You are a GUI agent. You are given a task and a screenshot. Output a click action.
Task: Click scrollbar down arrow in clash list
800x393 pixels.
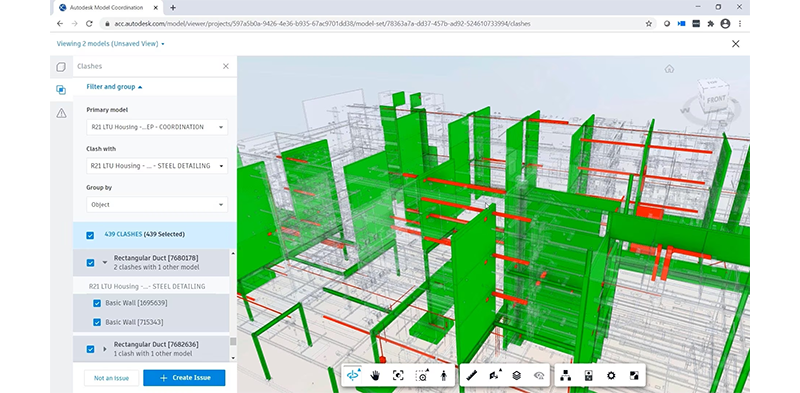pos(233,358)
